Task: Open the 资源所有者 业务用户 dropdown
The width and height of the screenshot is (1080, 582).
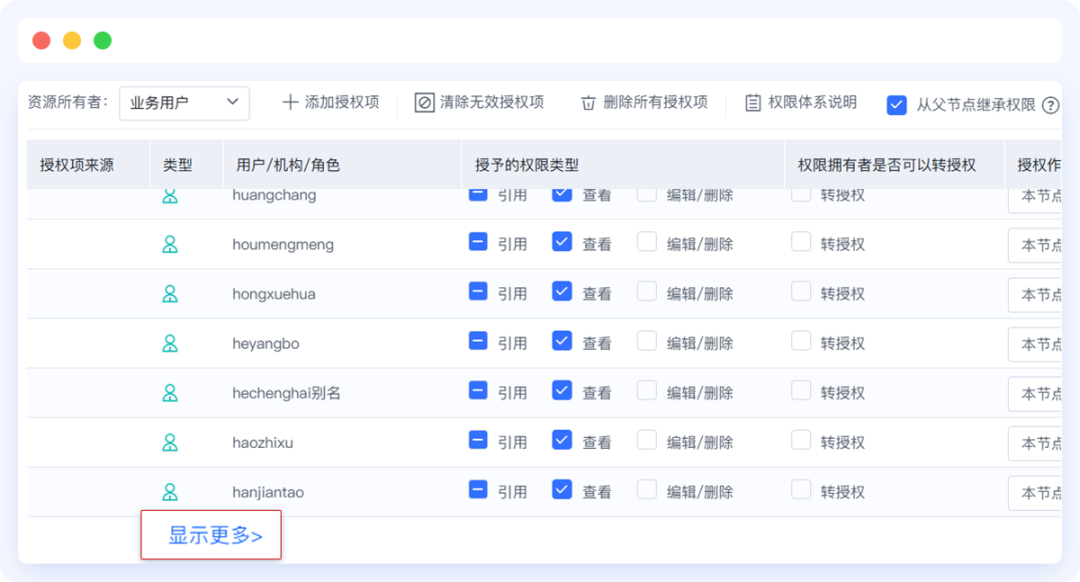Action: pos(184,102)
